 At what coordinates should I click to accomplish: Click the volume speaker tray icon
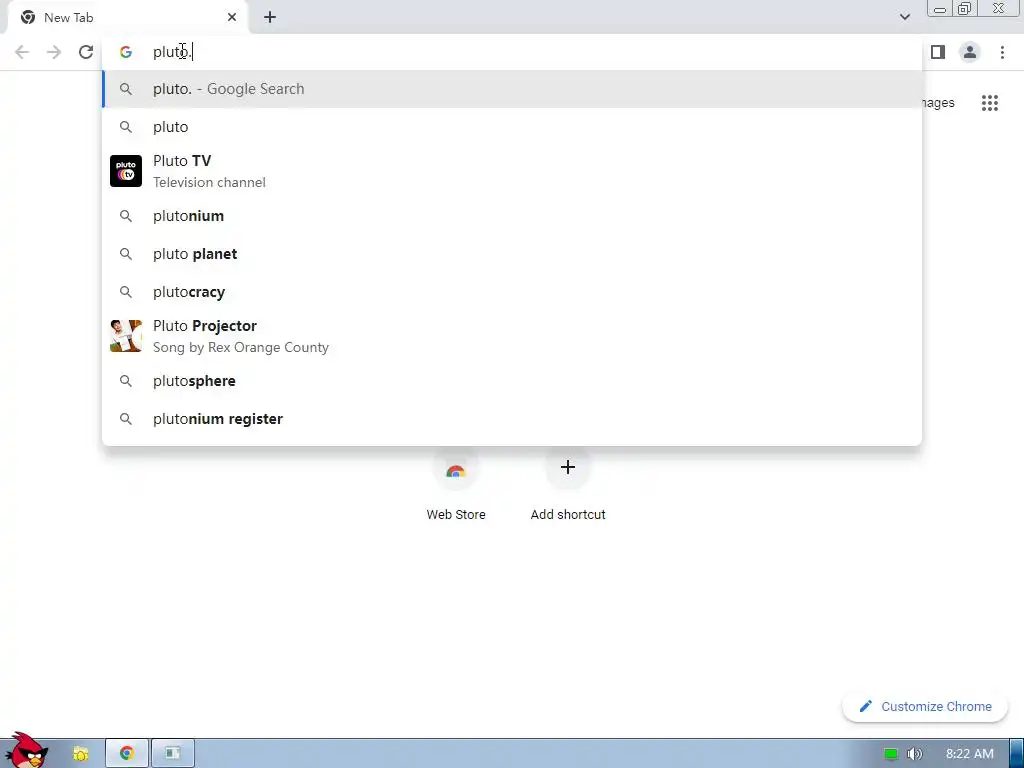(x=915, y=754)
